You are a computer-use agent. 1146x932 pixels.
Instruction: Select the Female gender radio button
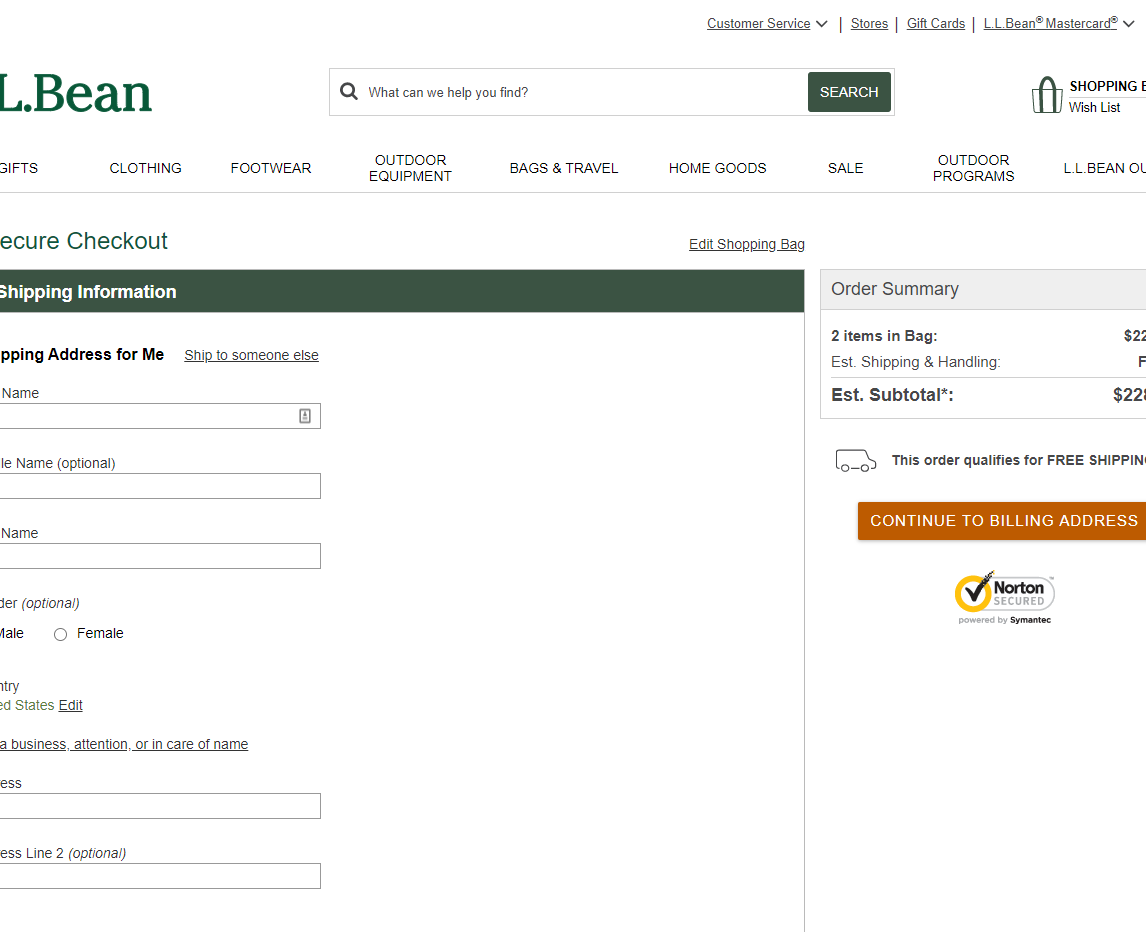tap(61, 634)
